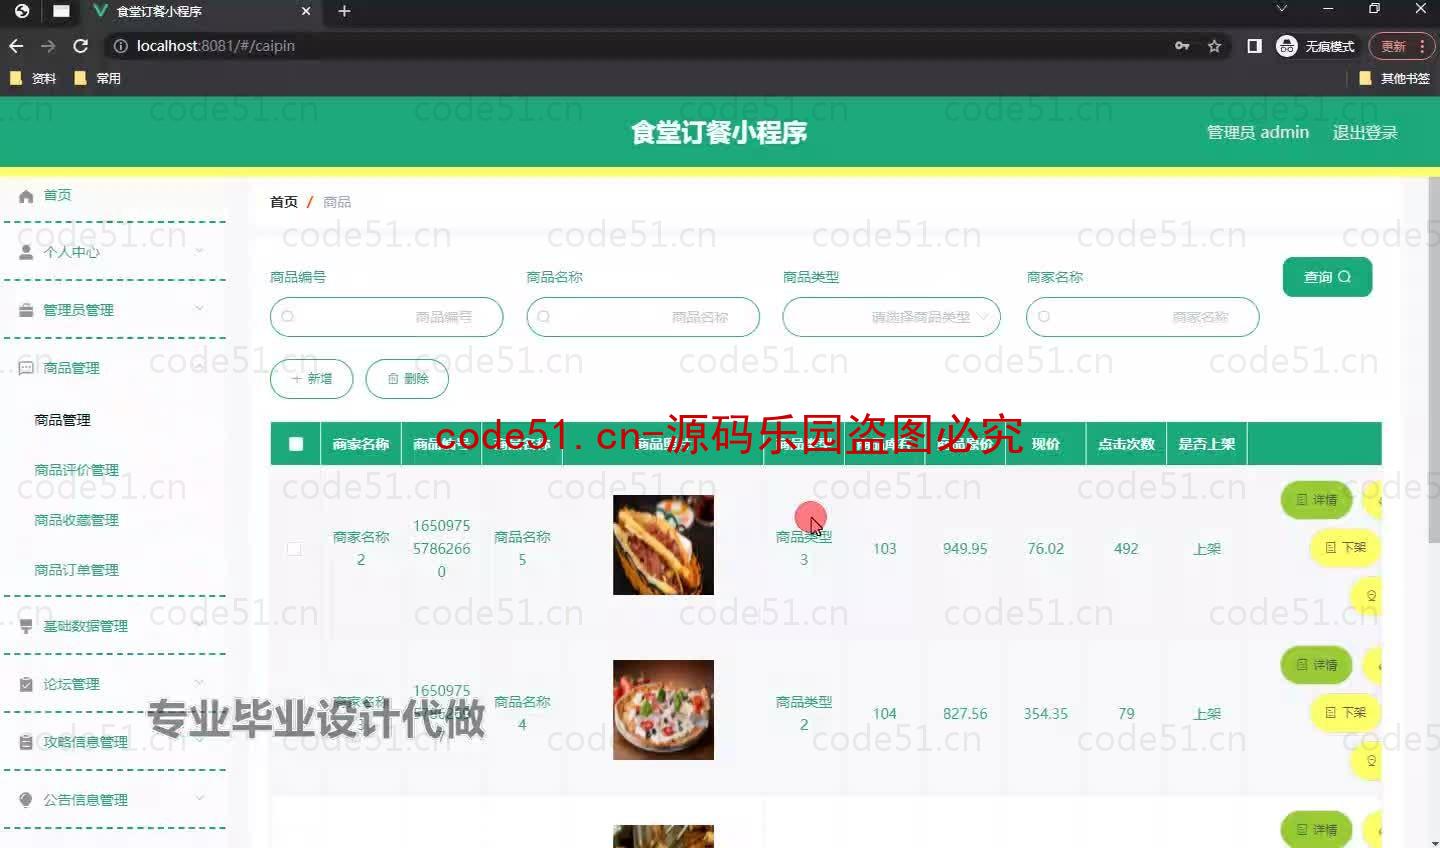Click search icon in 商品名称 field
1440x848 pixels.
tap(544, 317)
